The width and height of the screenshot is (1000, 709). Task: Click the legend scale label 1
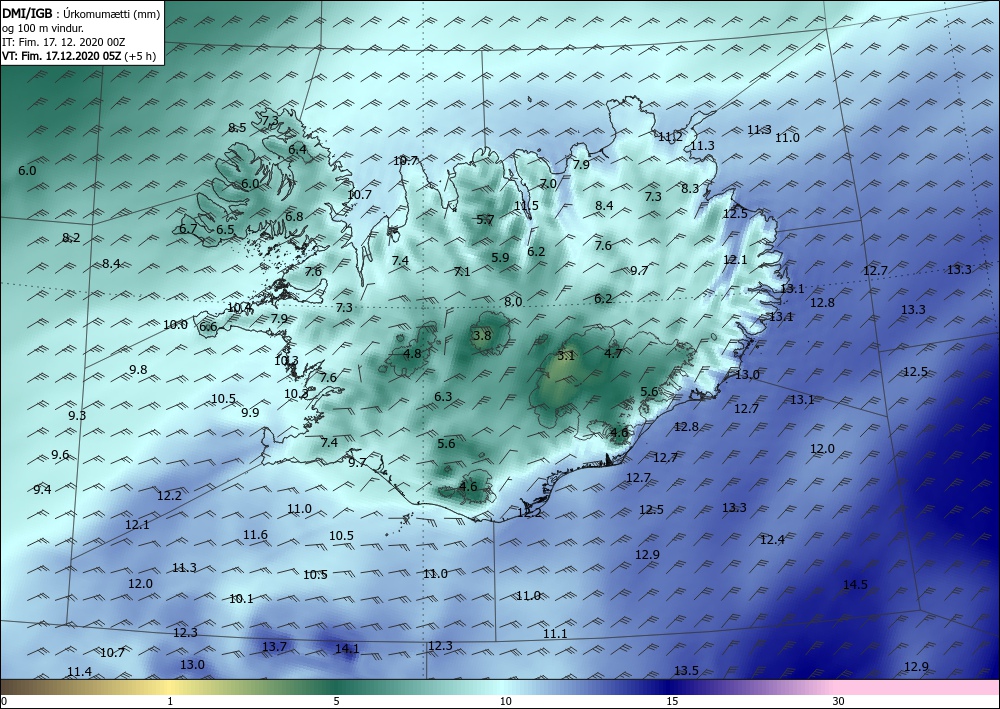(170, 702)
